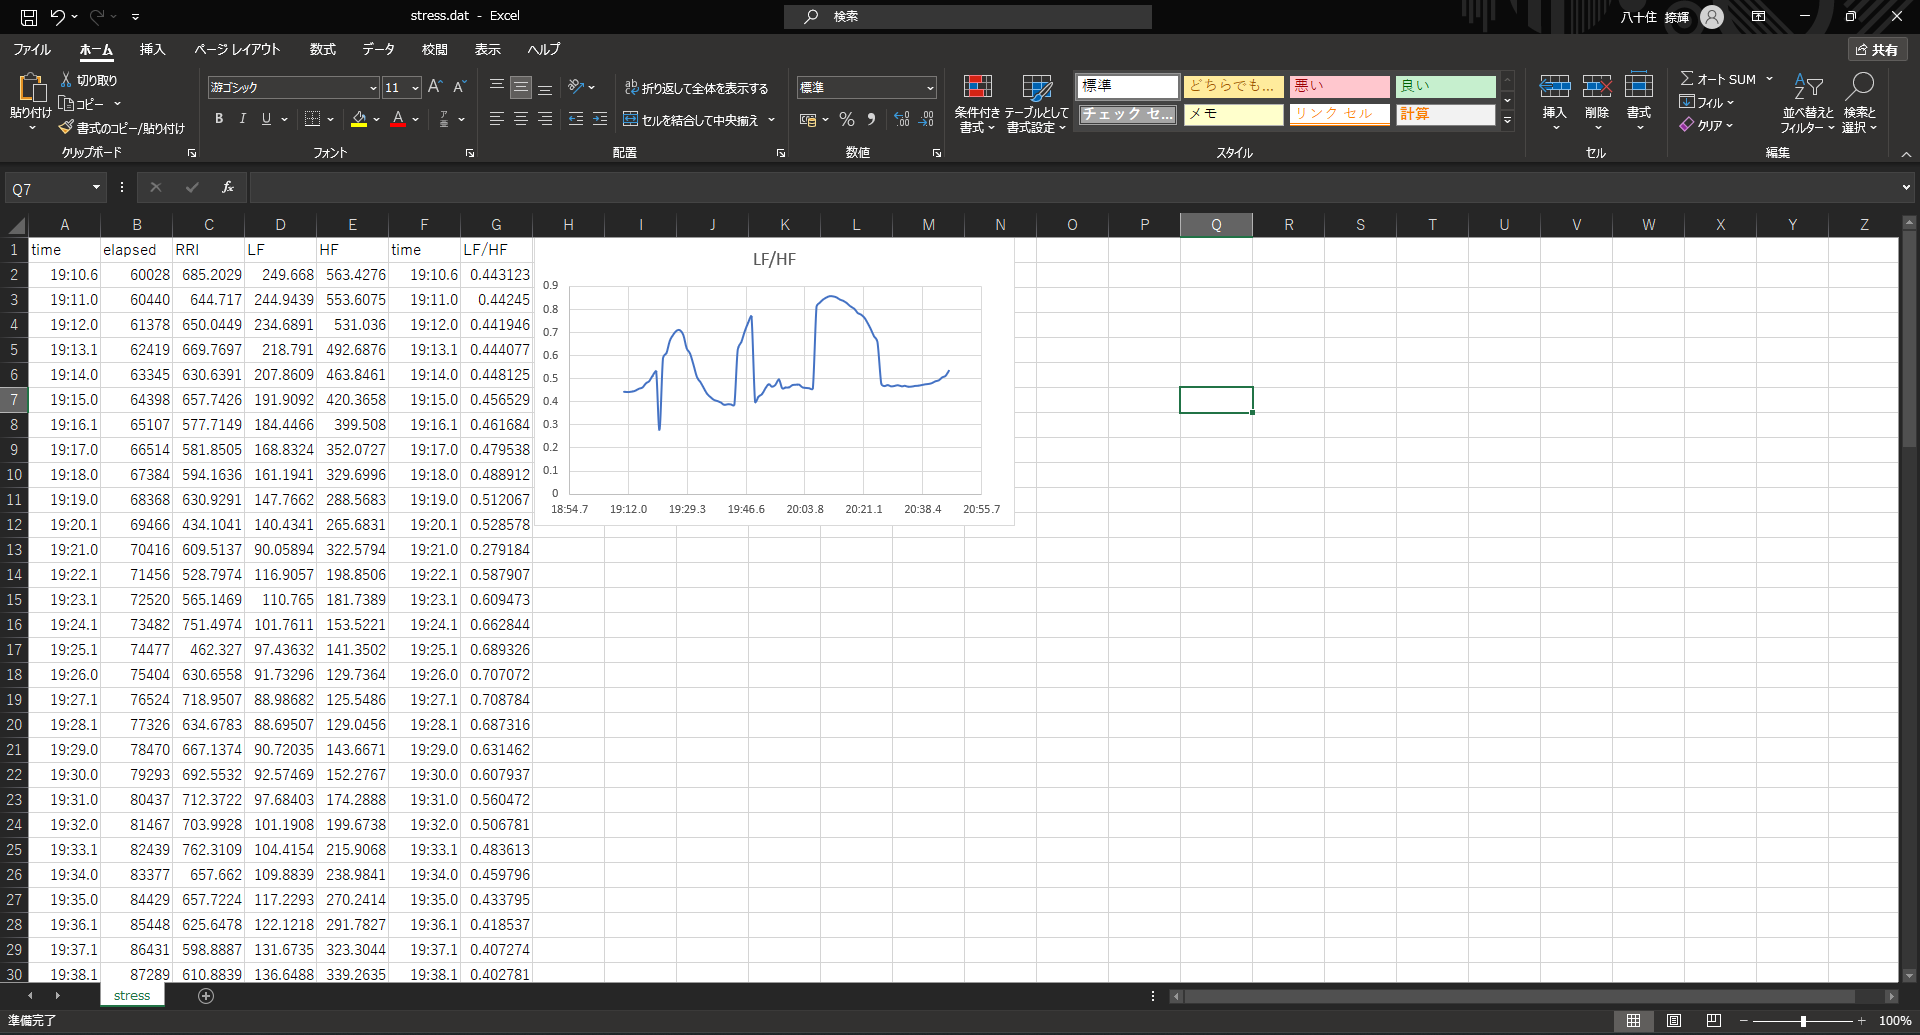1920x1035 pixels.
Task: Open the 挿入 (Insert) ribbon tab
Action: pyautogui.click(x=152, y=49)
